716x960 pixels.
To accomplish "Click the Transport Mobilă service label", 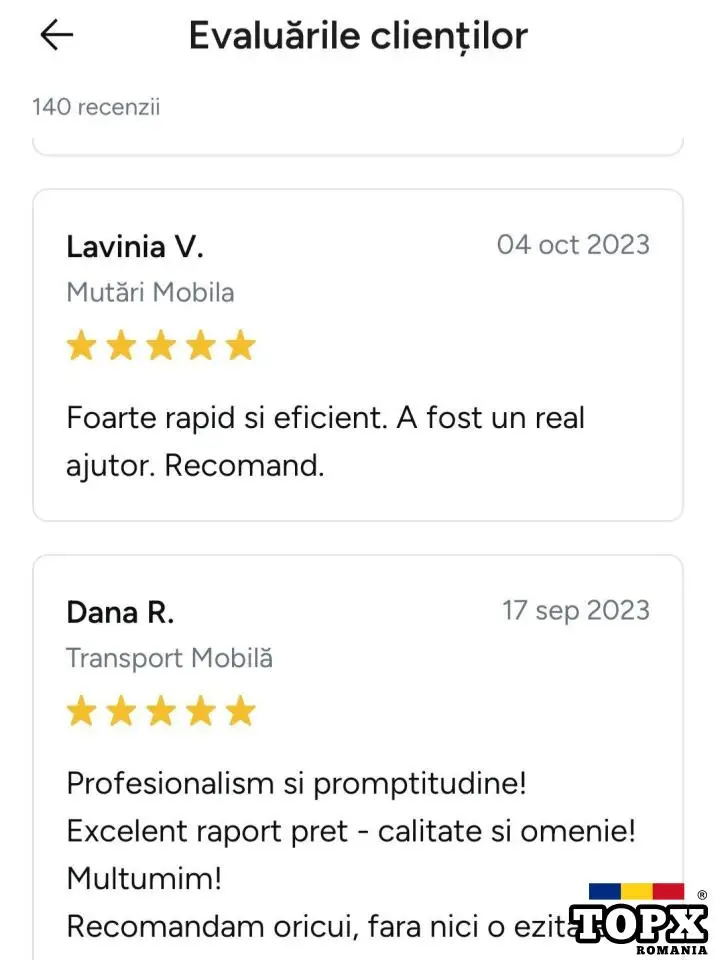I will 169,658.
